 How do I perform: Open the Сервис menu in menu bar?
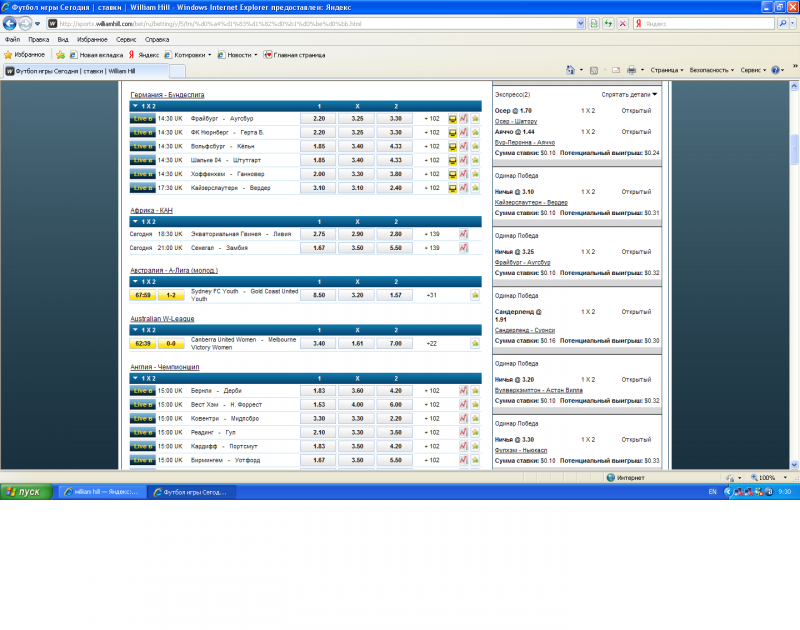(x=126, y=39)
